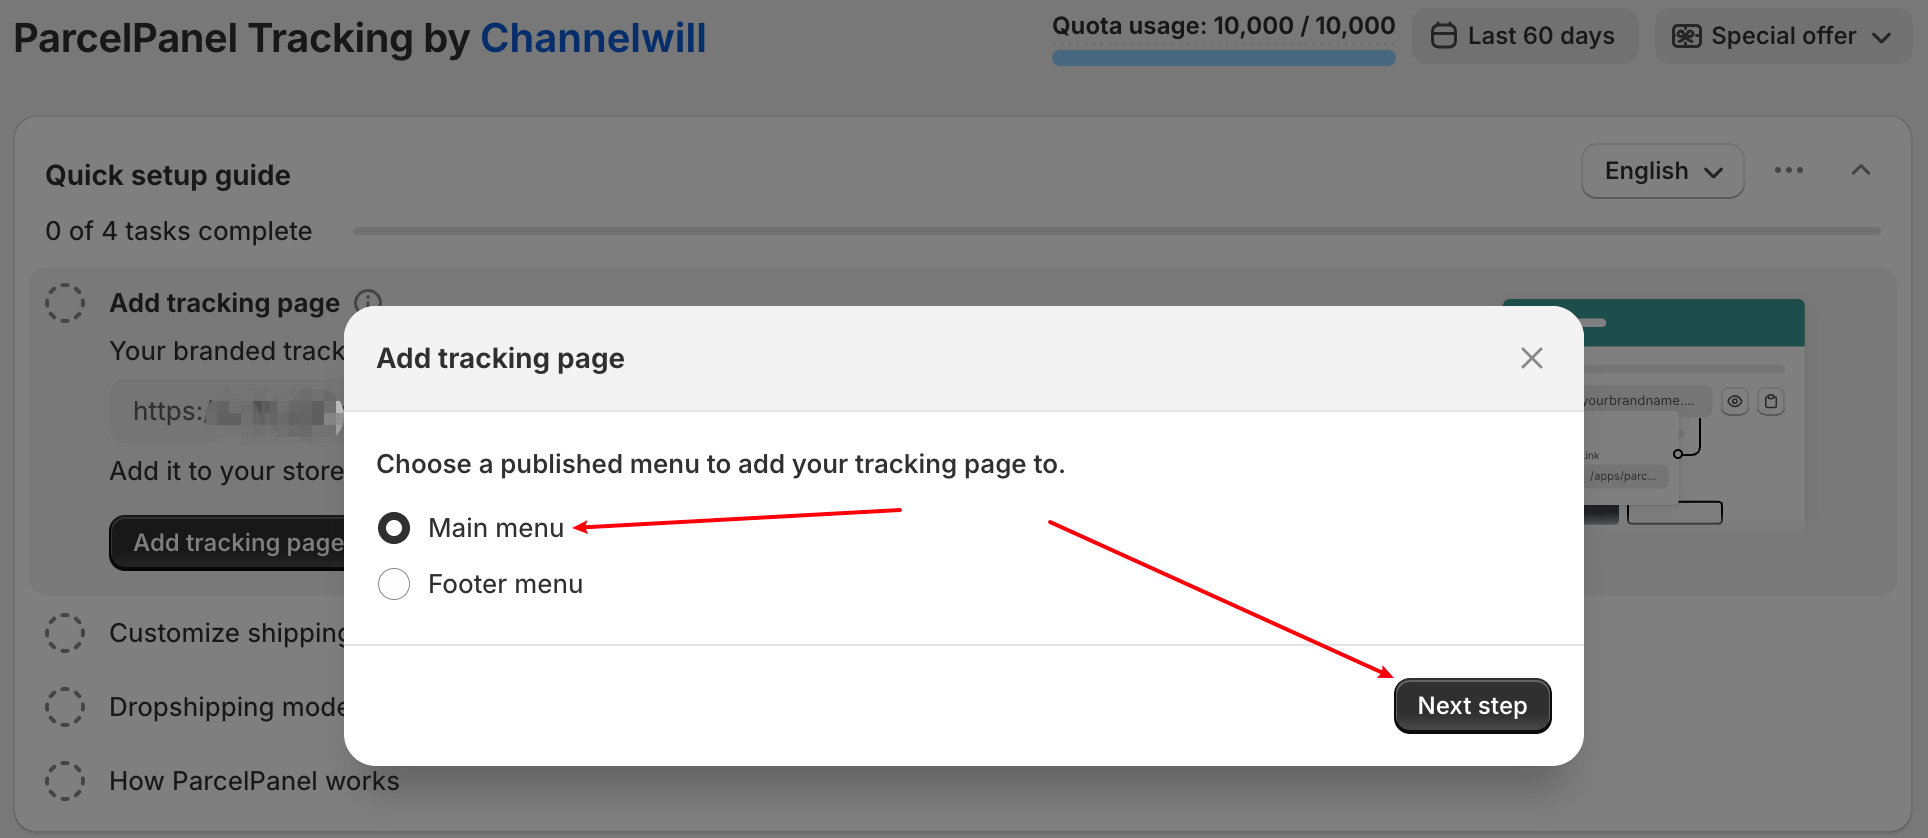Click the quota usage progress bar
The width and height of the screenshot is (1928, 838).
click(1223, 58)
